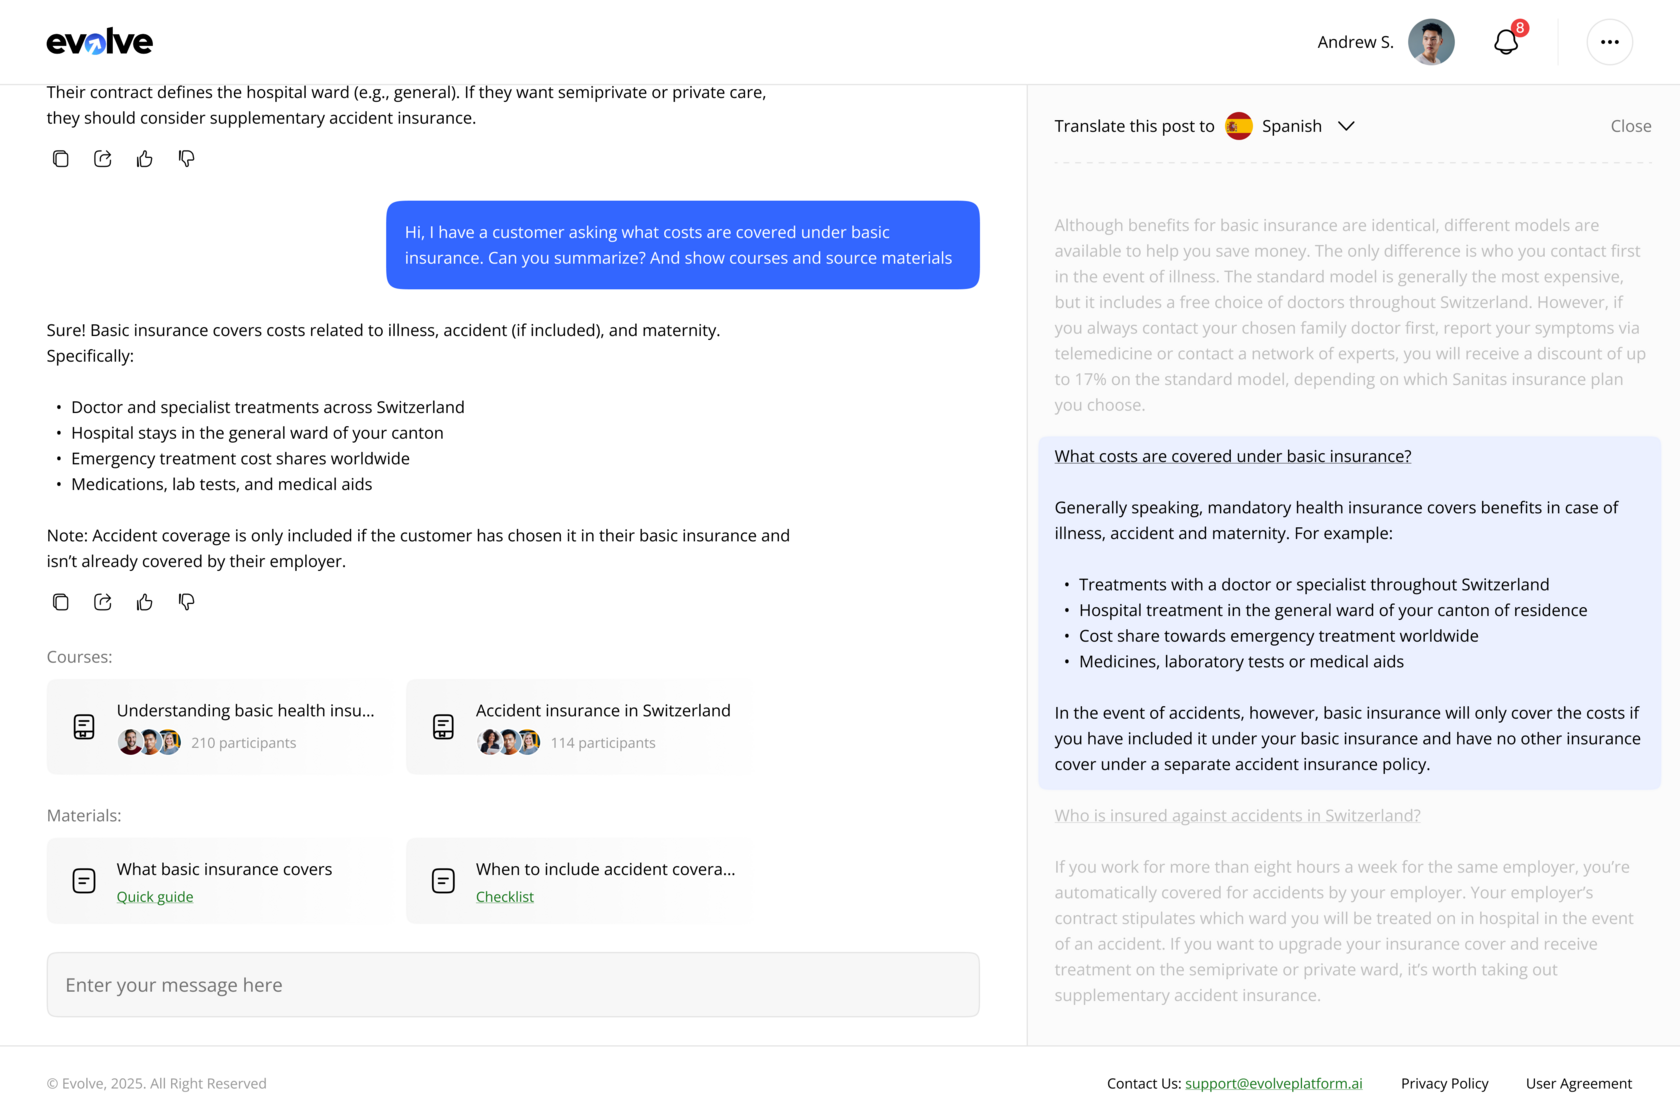Dislike the basic insurance summary reply
The width and height of the screenshot is (1680, 1120).
(x=187, y=601)
